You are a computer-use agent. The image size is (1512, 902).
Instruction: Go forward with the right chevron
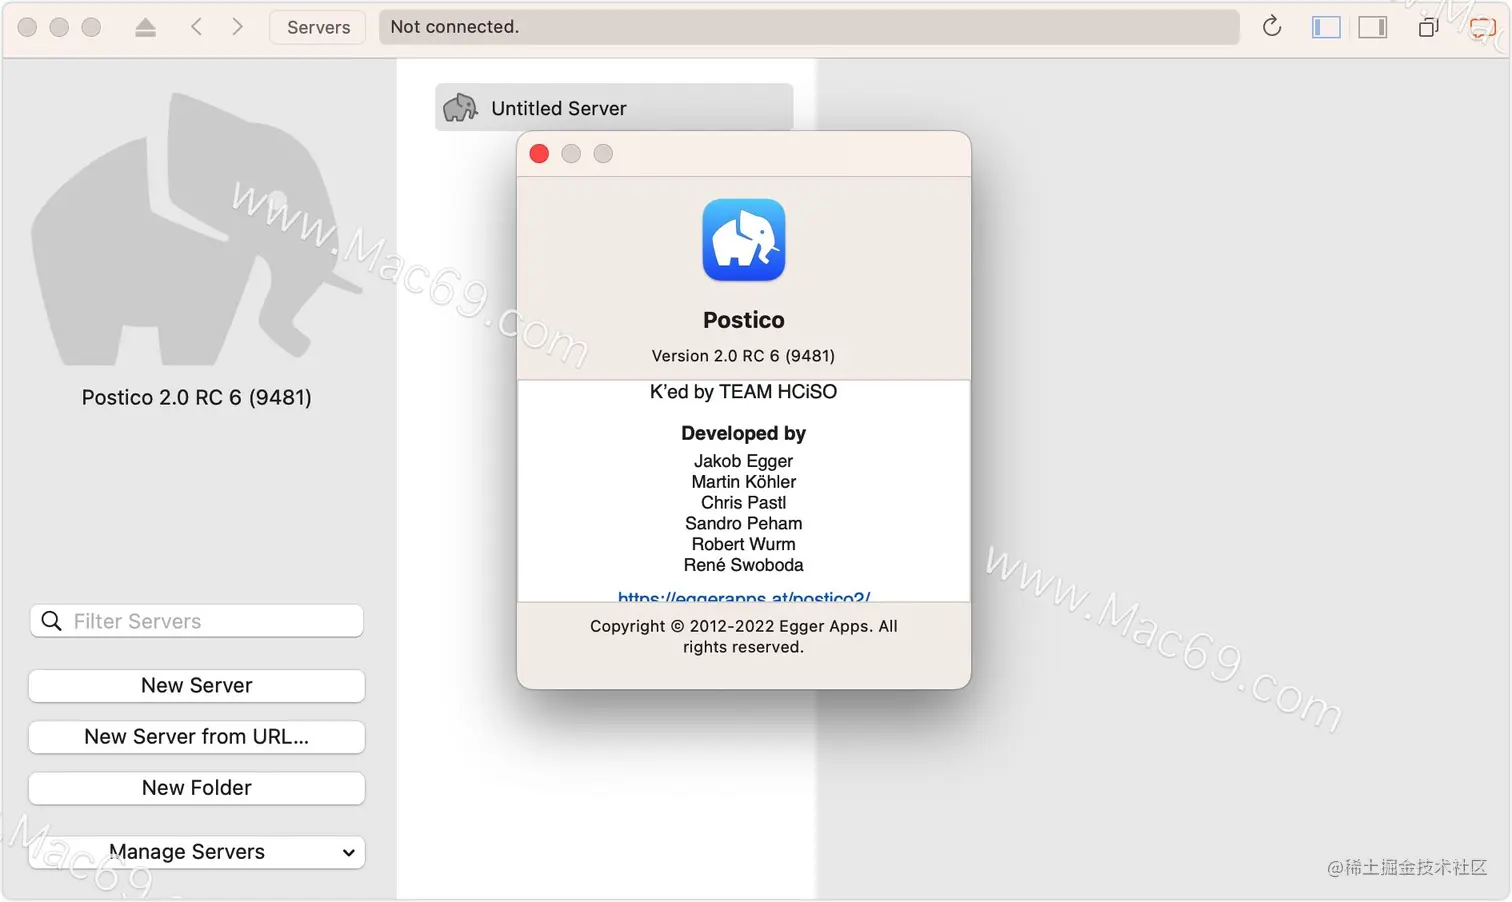pos(237,27)
